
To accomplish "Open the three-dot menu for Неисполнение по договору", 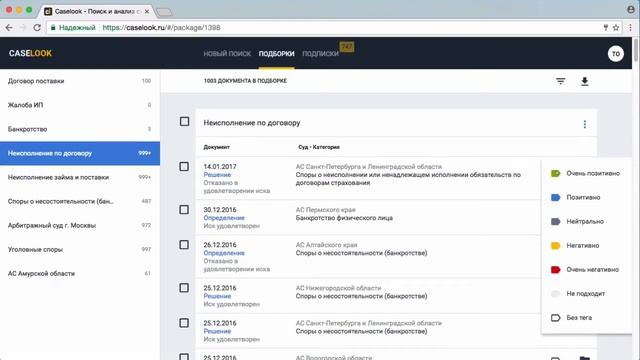I will [x=584, y=124].
